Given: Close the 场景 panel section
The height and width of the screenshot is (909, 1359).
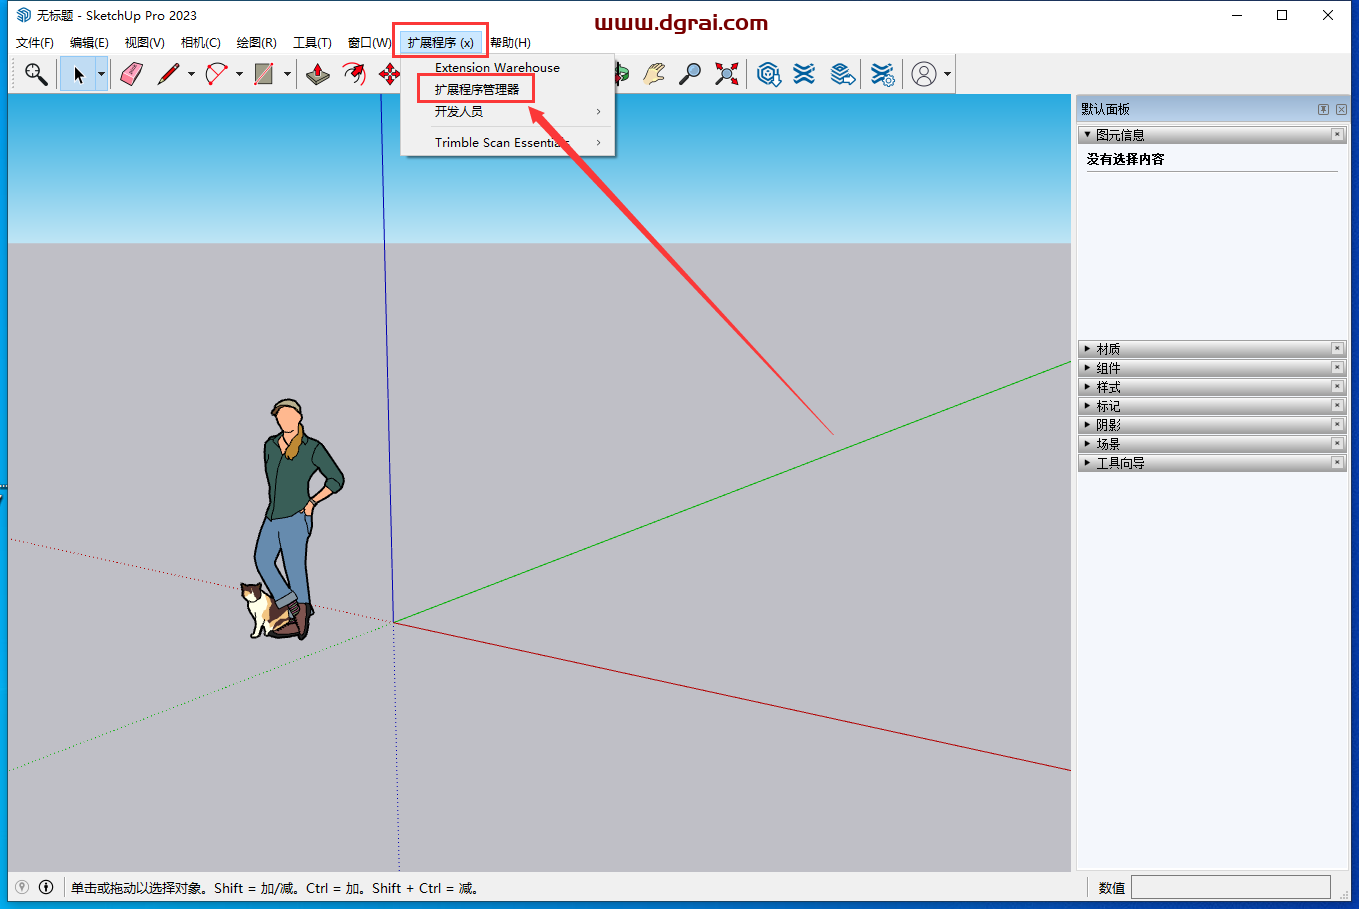Looking at the screenshot, I should pos(1337,444).
